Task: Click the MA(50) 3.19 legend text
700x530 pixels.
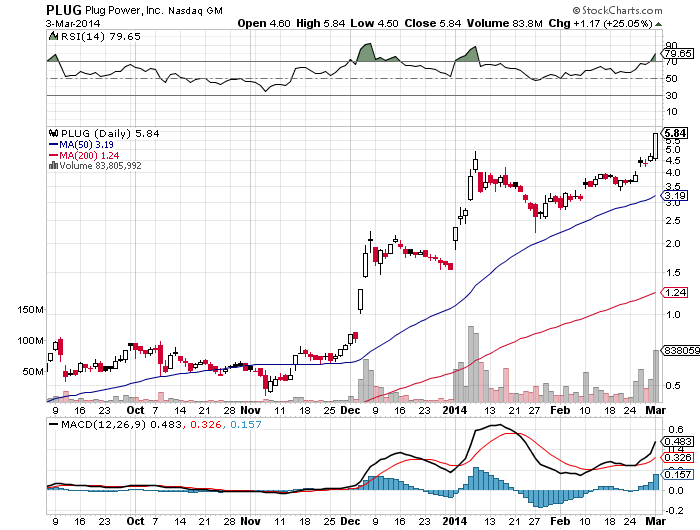Action: pyautogui.click(x=86, y=145)
